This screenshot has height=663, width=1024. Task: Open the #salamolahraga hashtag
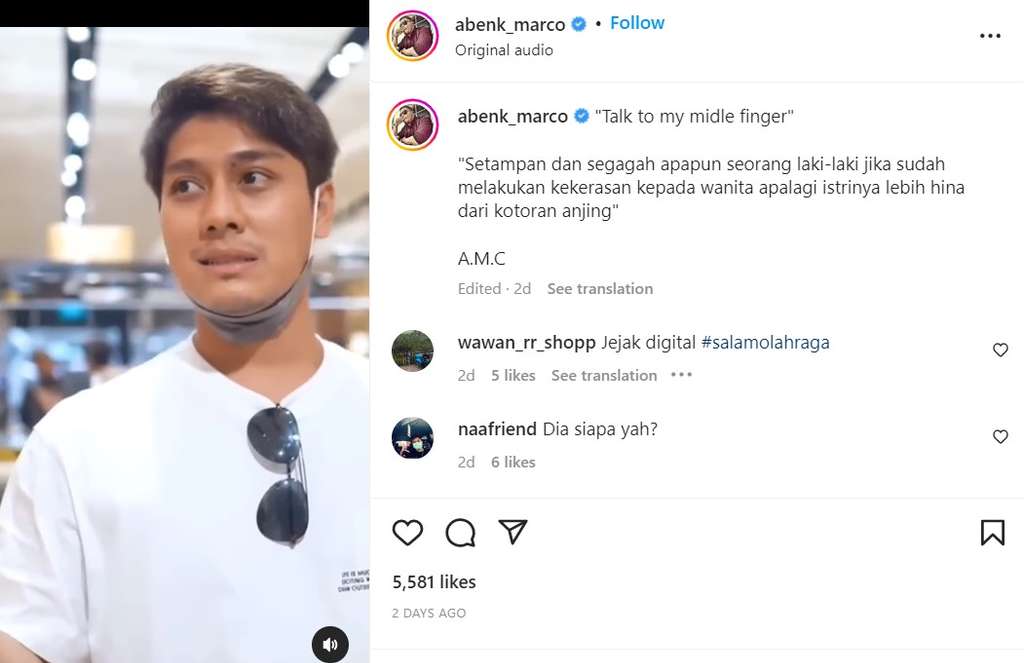click(x=765, y=342)
